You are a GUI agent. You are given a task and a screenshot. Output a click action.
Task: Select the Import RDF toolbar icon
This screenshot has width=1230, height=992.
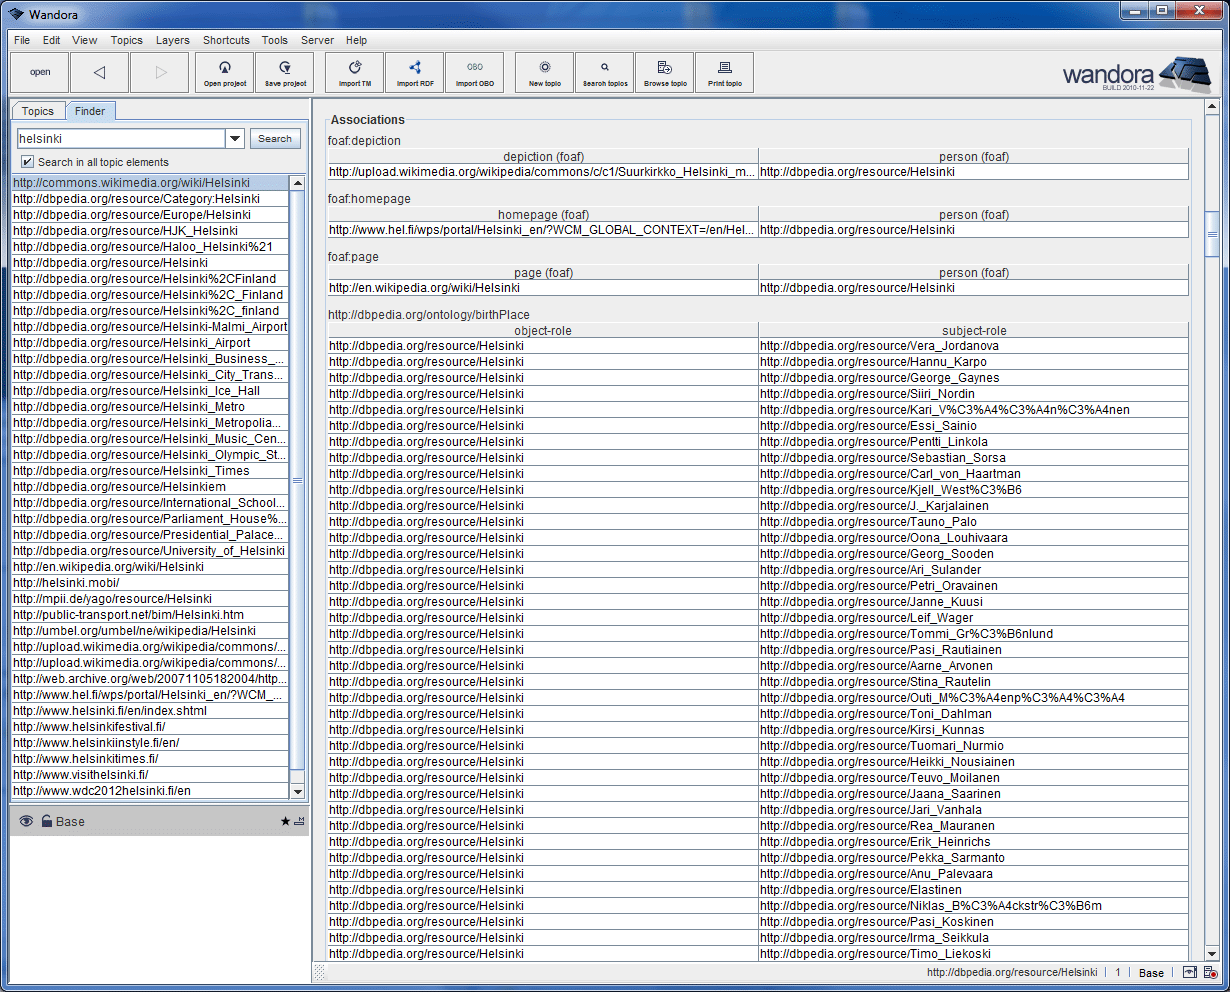[x=414, y=72]
